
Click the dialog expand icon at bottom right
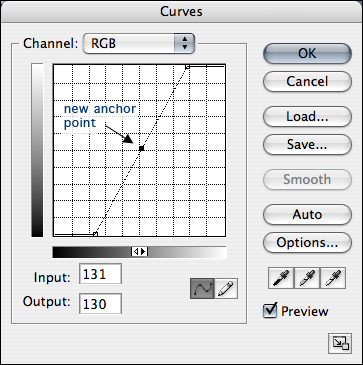coord(340,344)
